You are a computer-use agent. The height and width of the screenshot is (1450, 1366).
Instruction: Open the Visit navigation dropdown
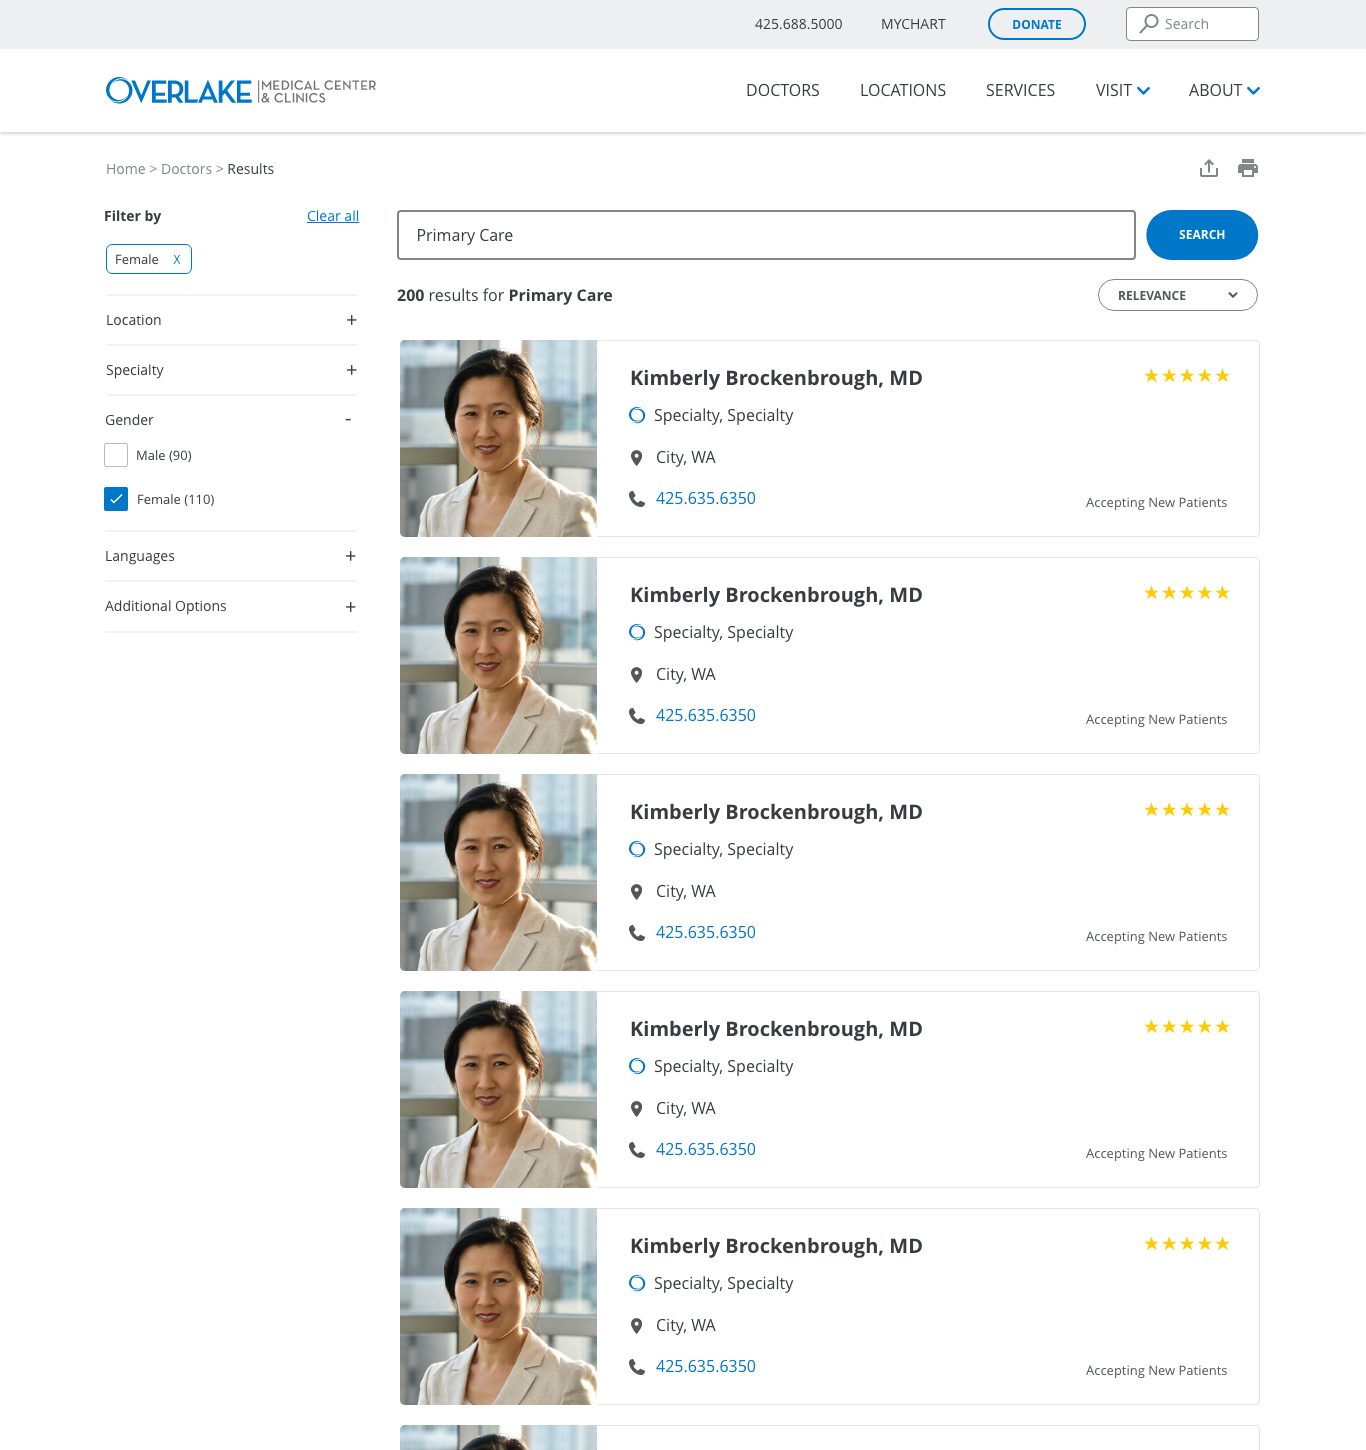point(1122,90)
